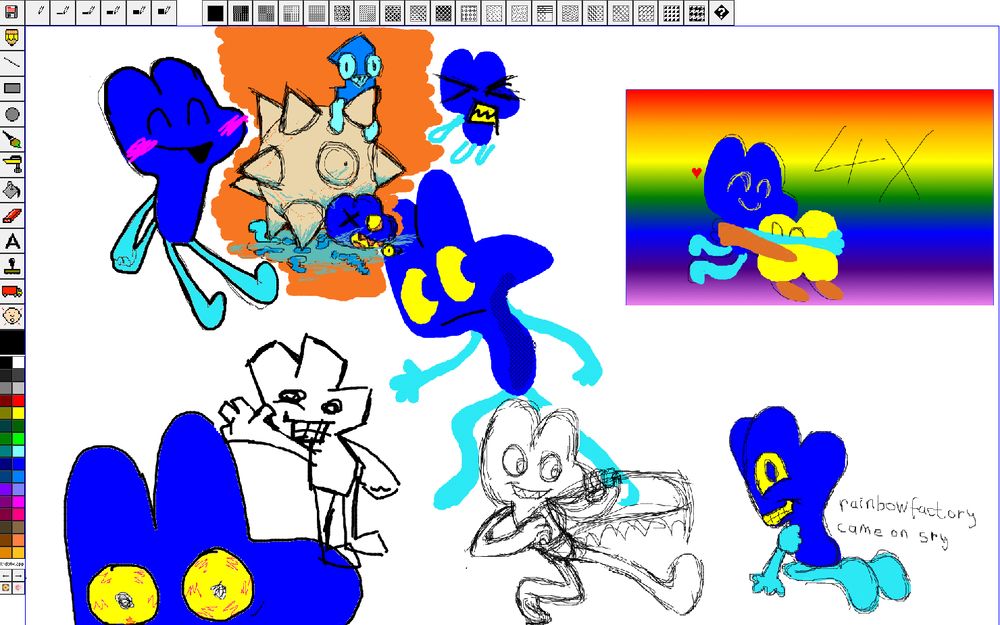Choose the fifth pencil thickness option
This screenshot has width=1000, height=625.
[139, 12]
